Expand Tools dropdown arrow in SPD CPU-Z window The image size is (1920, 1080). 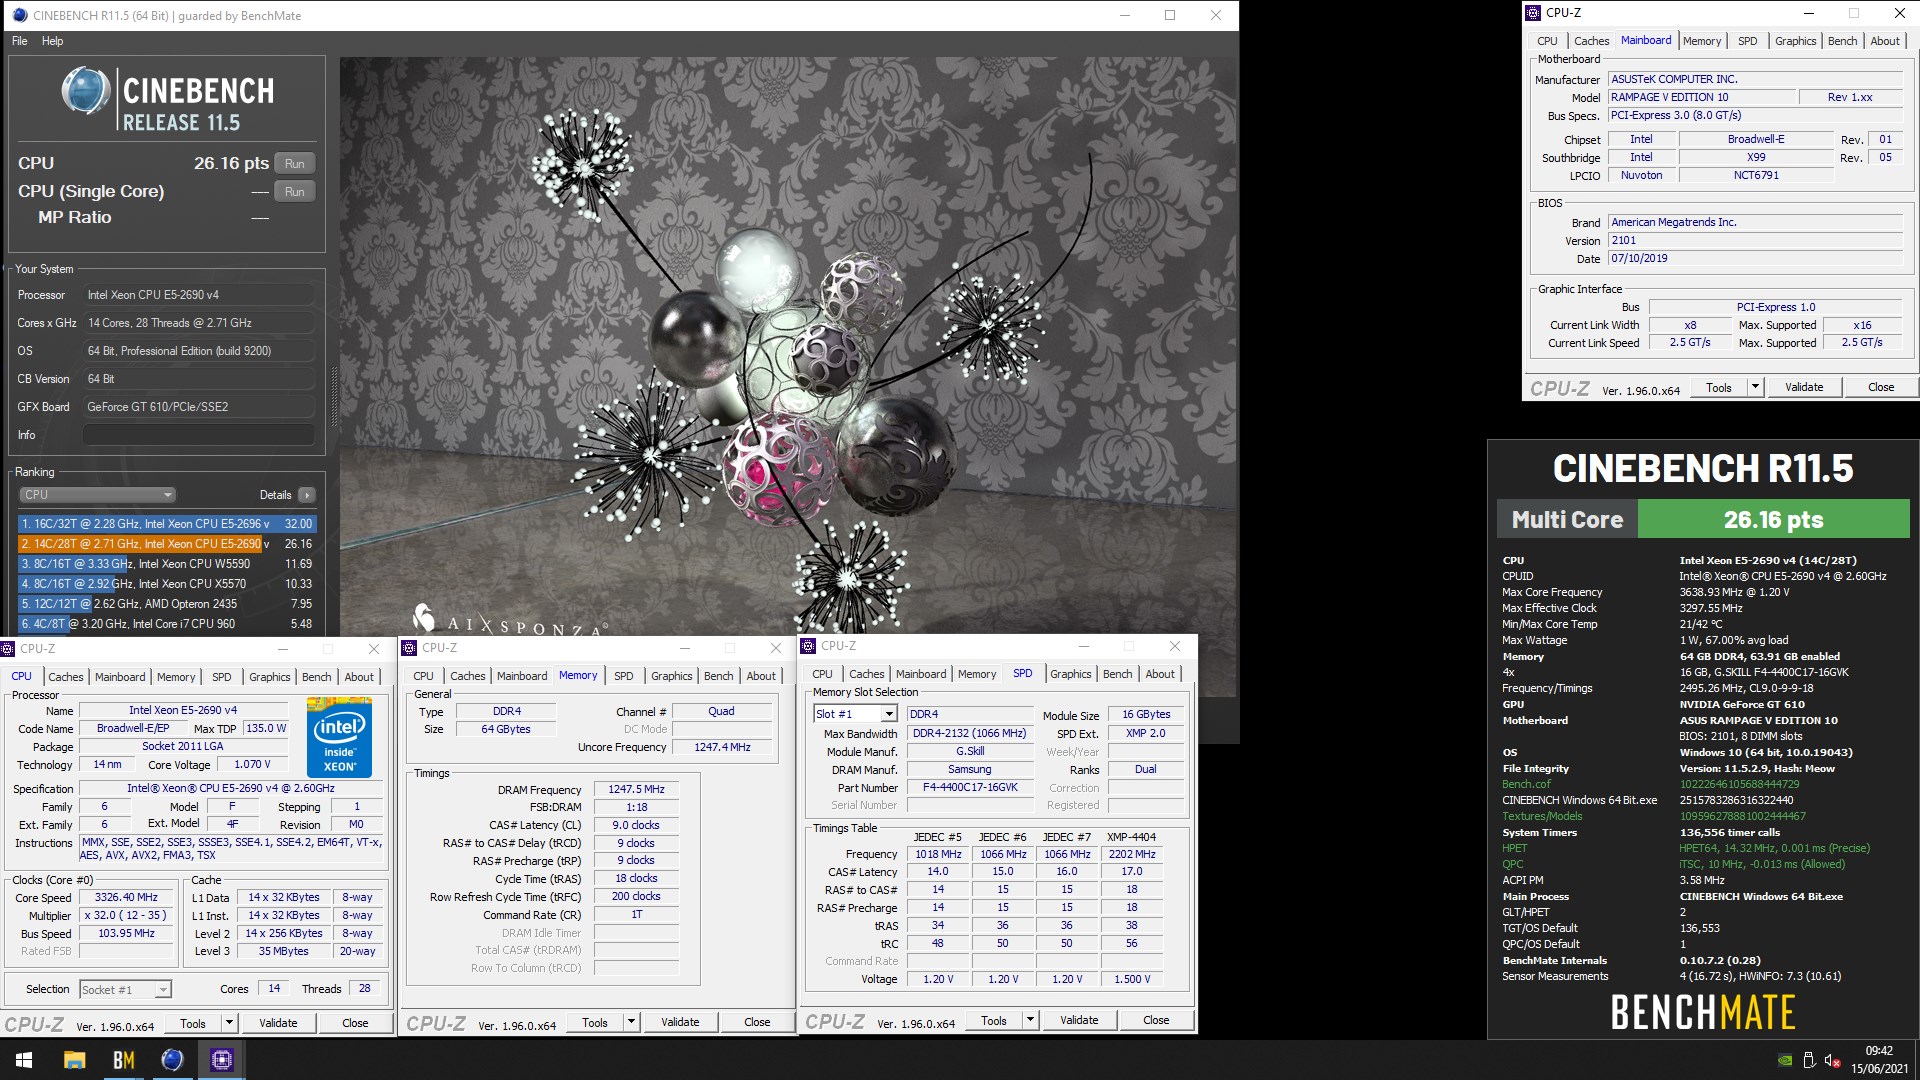(x=1030, y=1020)
